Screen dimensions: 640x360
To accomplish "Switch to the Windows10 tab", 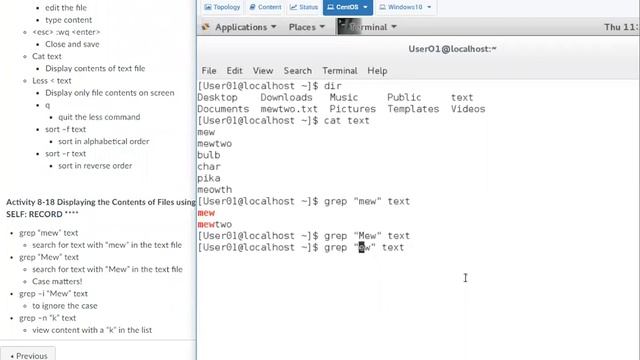I will coord(405,7).
